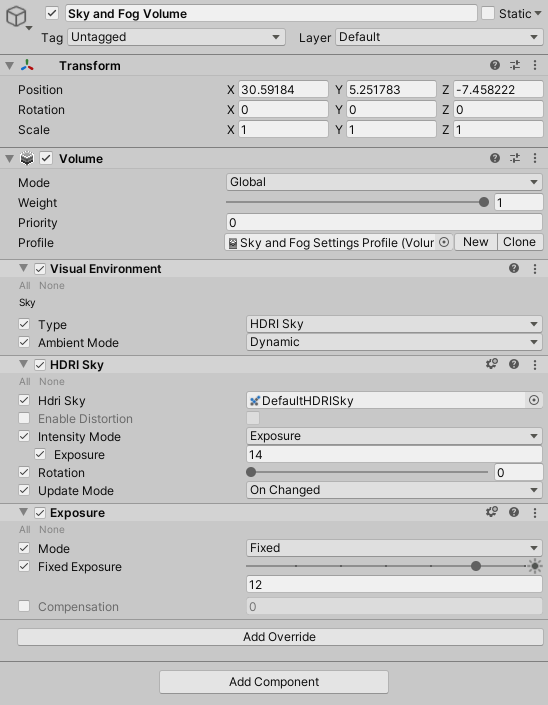This screenshot has height=705, width=548.
Task: Enable the Compensation override checkbox
Action: [x=24, y=606]
